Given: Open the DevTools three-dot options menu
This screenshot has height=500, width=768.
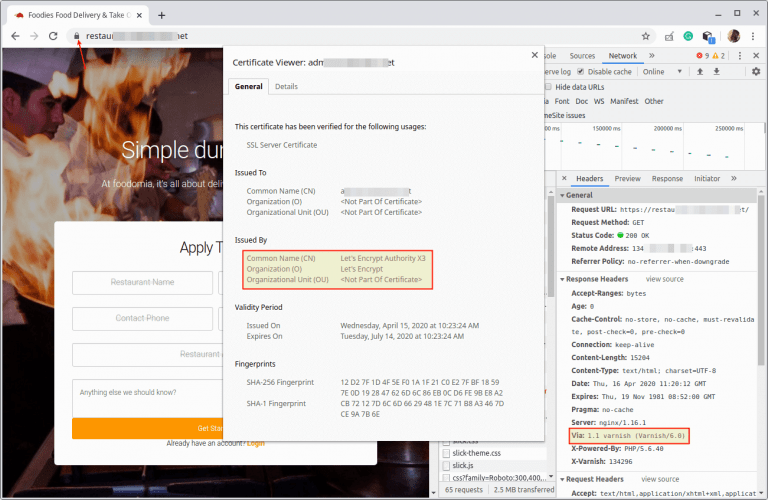Looking at the screenshot, I should click(740, 56).
